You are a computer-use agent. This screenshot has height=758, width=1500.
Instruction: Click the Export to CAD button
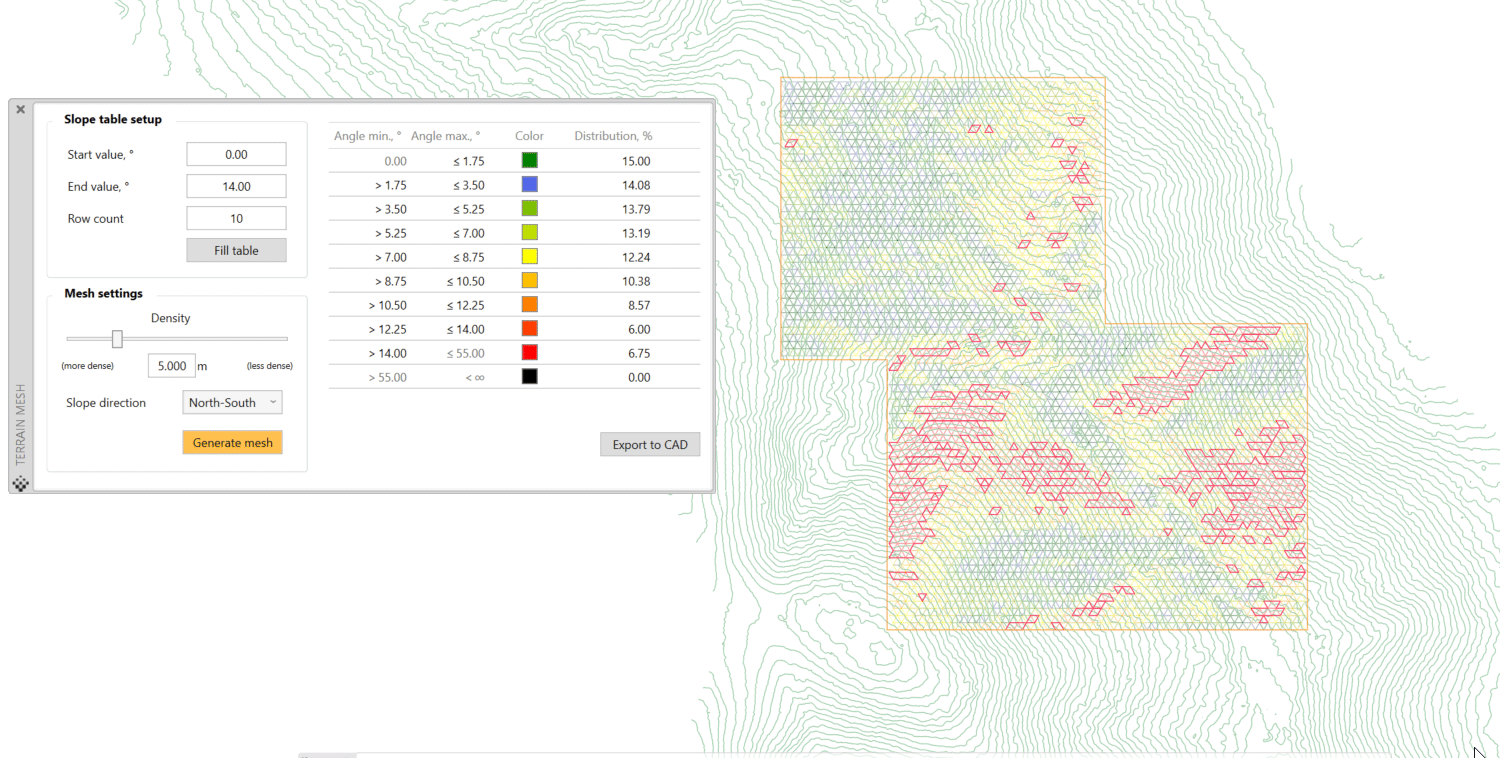click(649, 444)
